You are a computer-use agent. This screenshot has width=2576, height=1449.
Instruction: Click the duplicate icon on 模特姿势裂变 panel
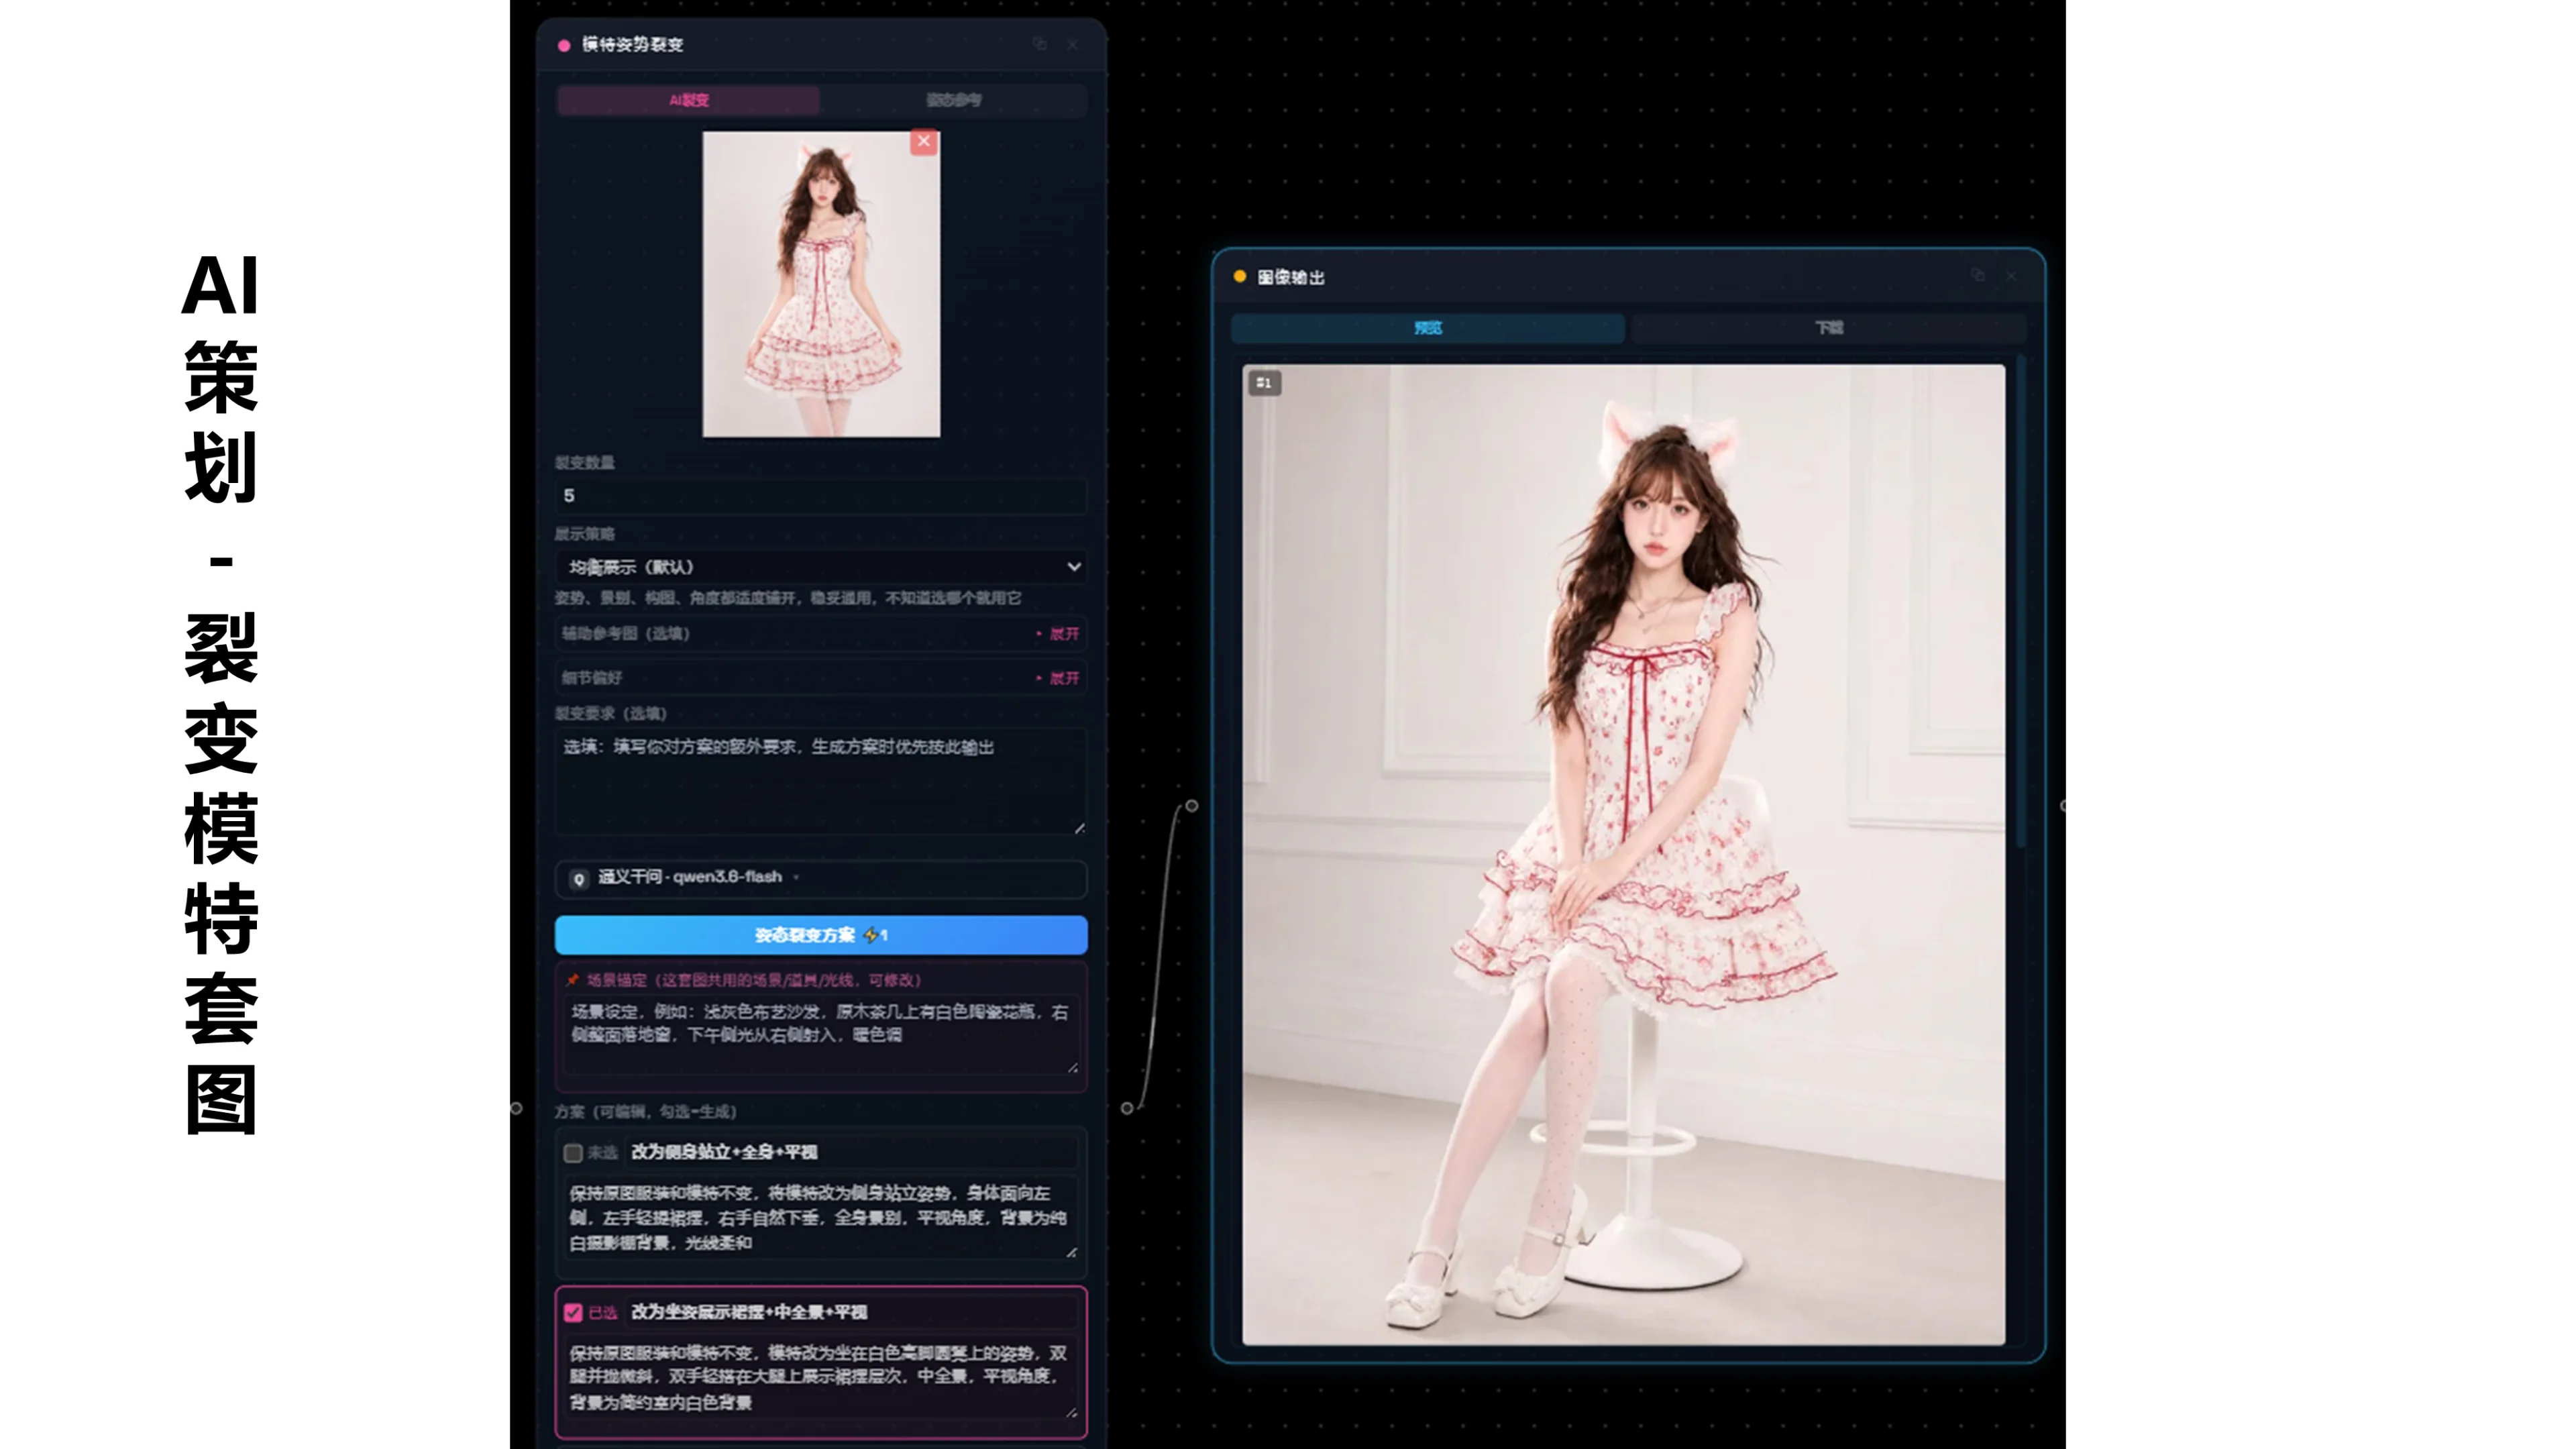tap(1040, 44)
